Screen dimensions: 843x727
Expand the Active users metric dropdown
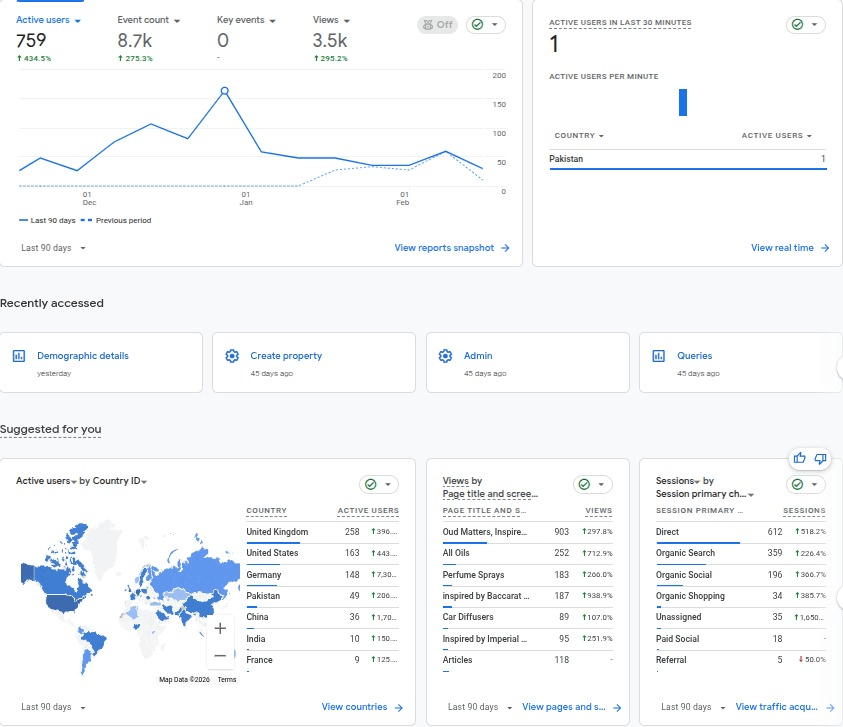[x=48, y=20]
